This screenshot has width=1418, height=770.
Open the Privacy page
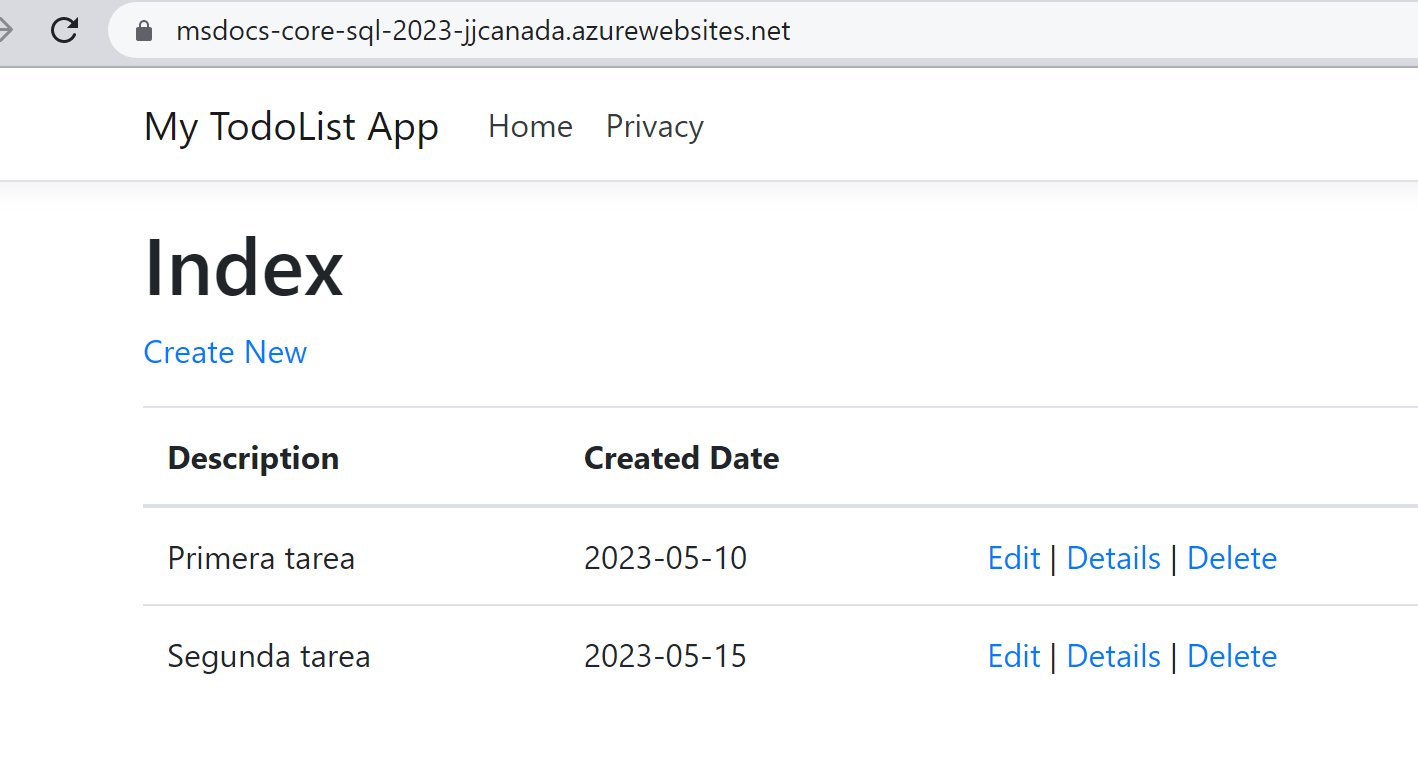tap(654, 126)
